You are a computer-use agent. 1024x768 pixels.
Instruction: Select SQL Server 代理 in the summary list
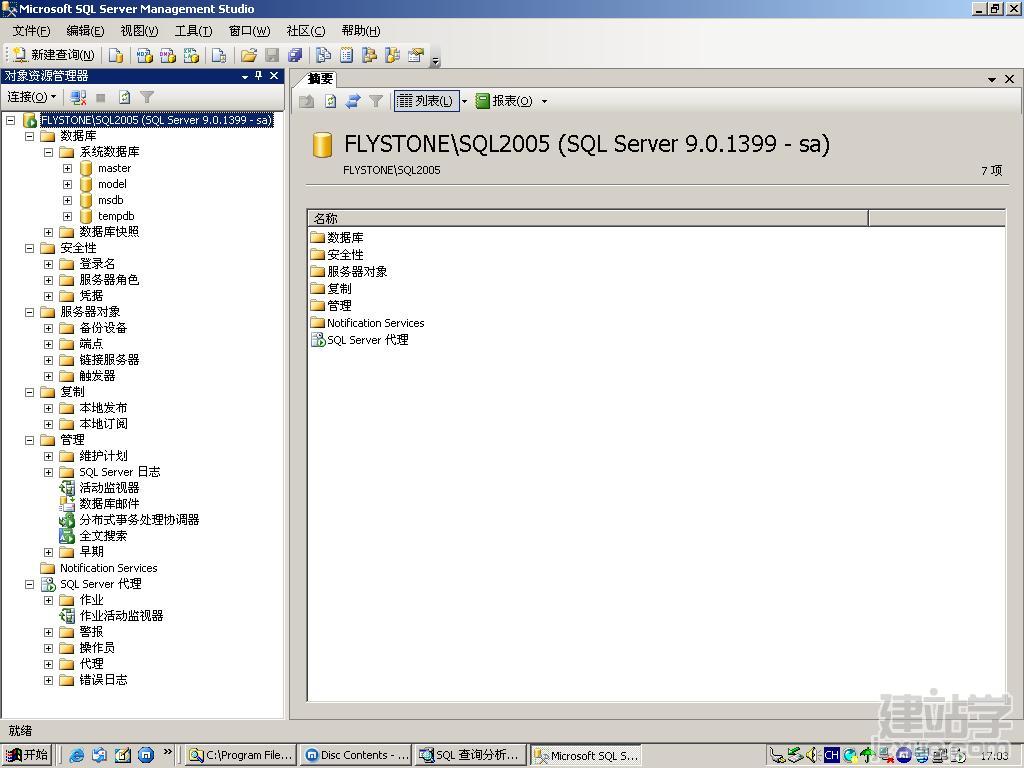click(x=368, y=340)
